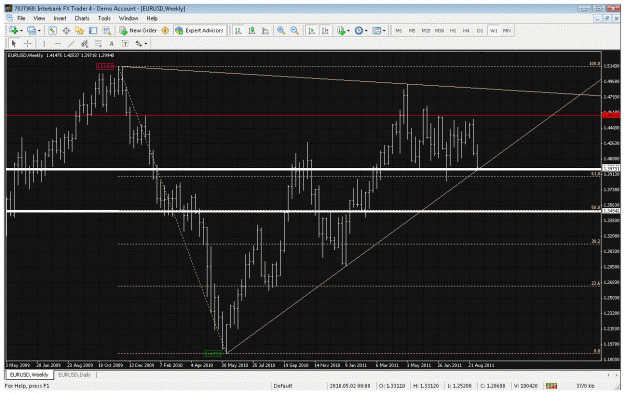
Task: Open the View menu
Action: tap(39, 18)
